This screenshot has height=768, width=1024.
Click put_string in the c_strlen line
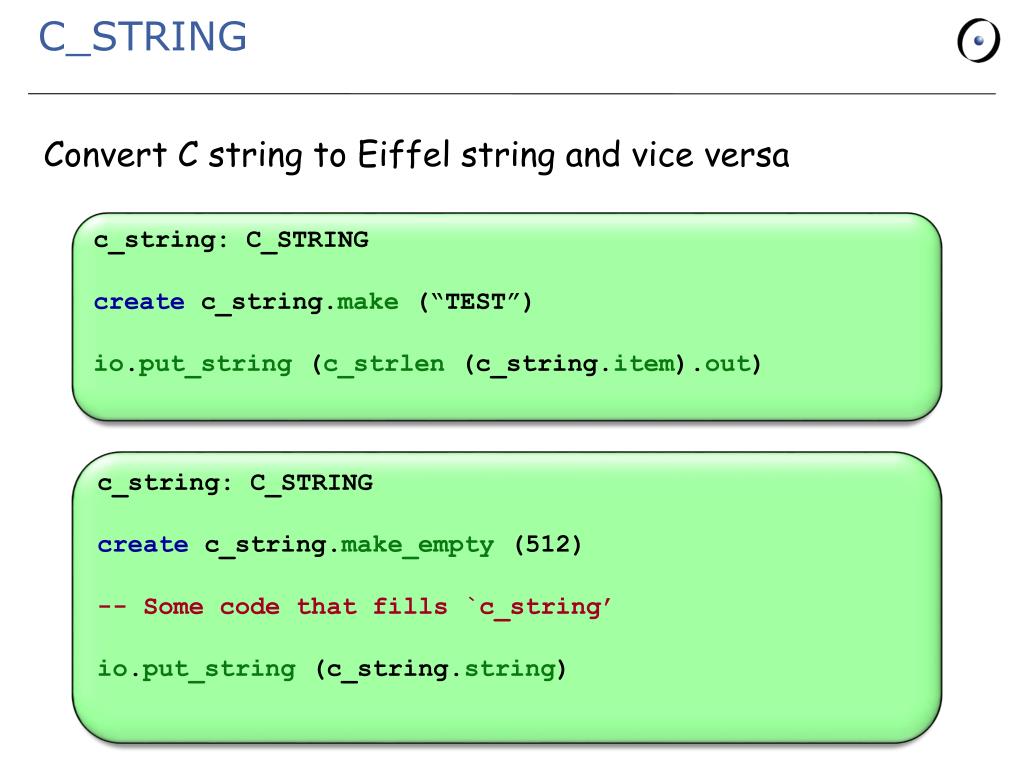click(215, 363)
